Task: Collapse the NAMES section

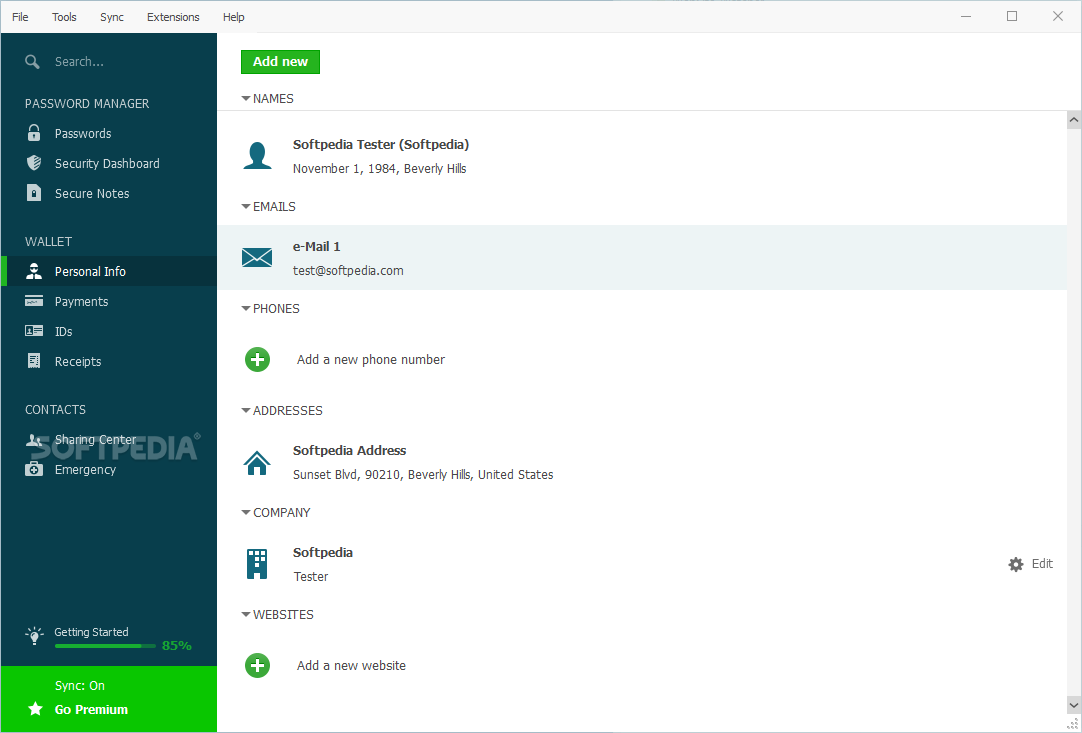Action: [x=246, y=99]
